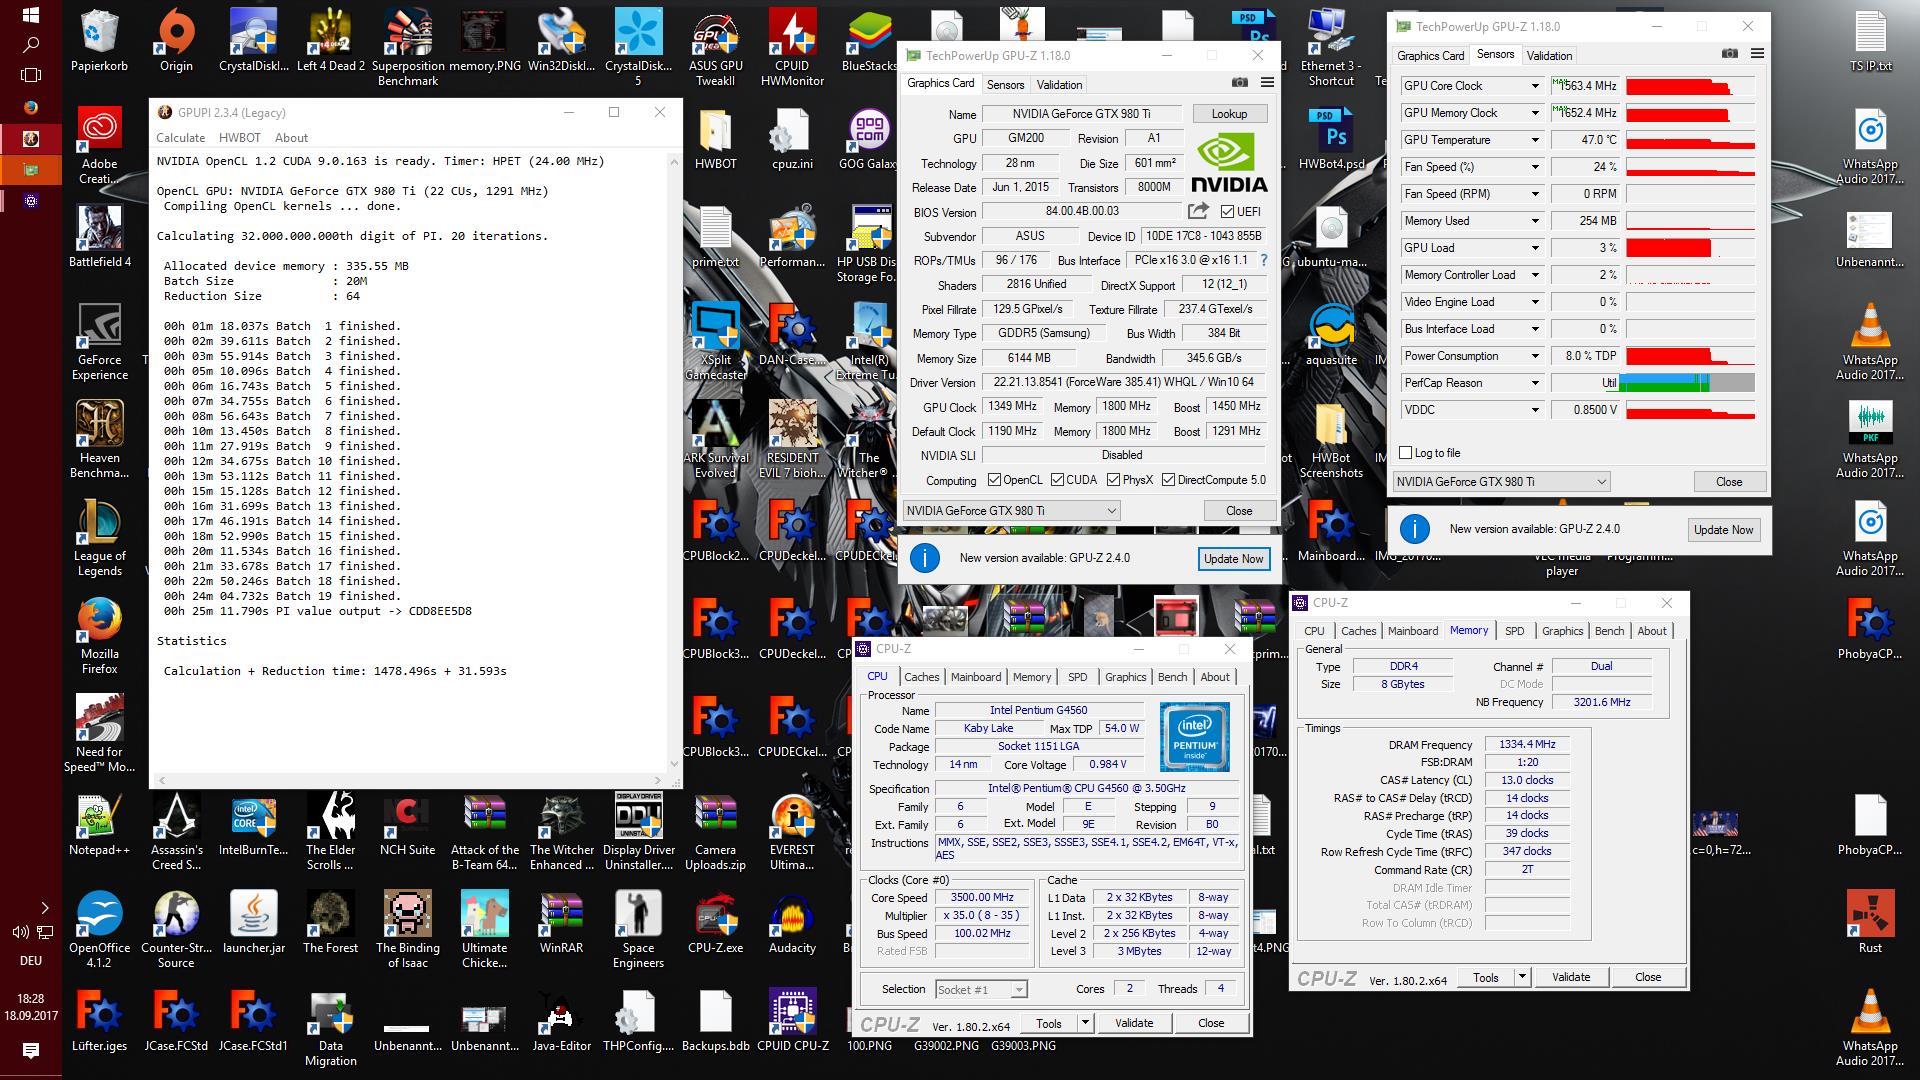Open Bench tab in CPU-Z Memory window
Image resolution: width=1920 pixels, height=1080 pixels.
point(1609,631)
